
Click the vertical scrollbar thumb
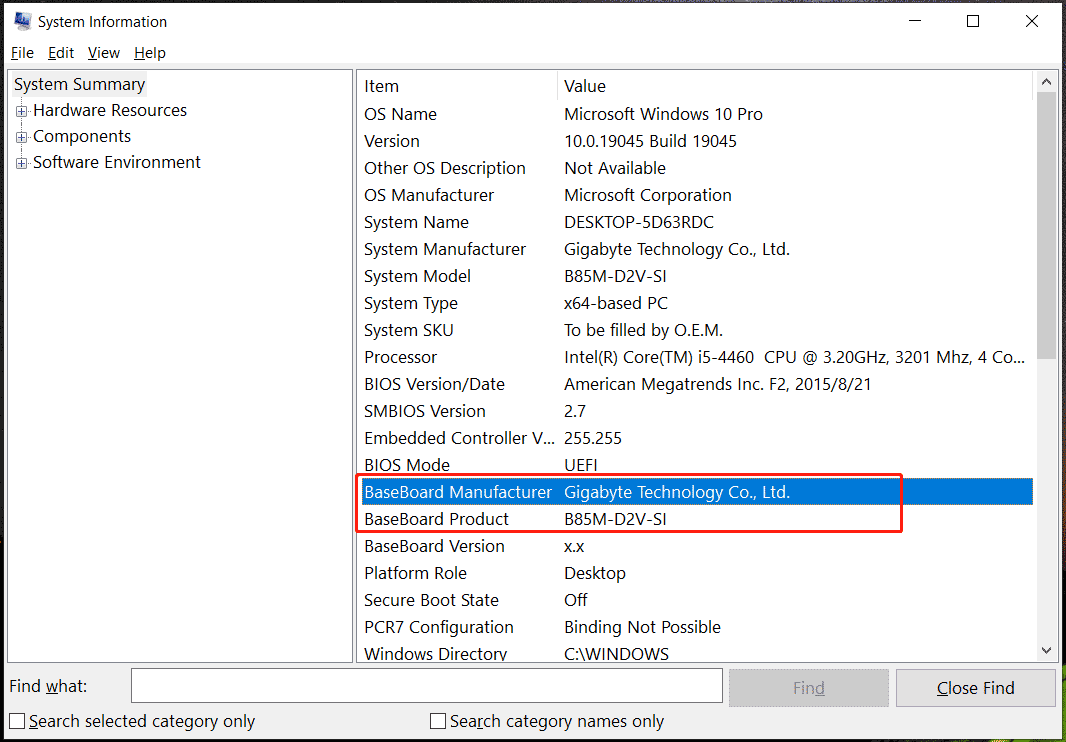1046,224
